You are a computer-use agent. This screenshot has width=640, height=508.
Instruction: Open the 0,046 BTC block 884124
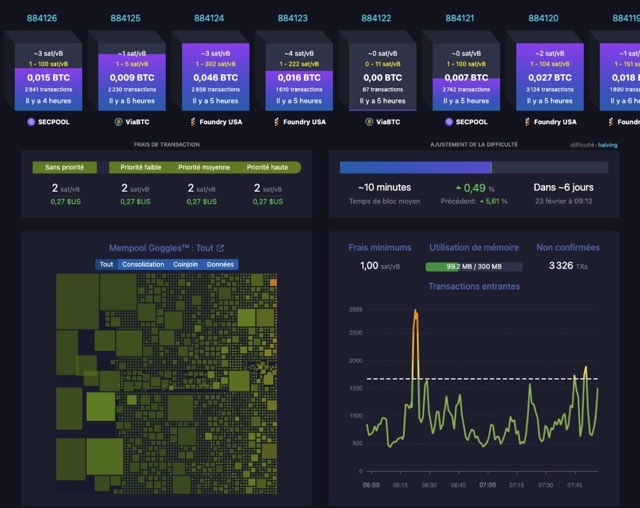tap(216, 77)
